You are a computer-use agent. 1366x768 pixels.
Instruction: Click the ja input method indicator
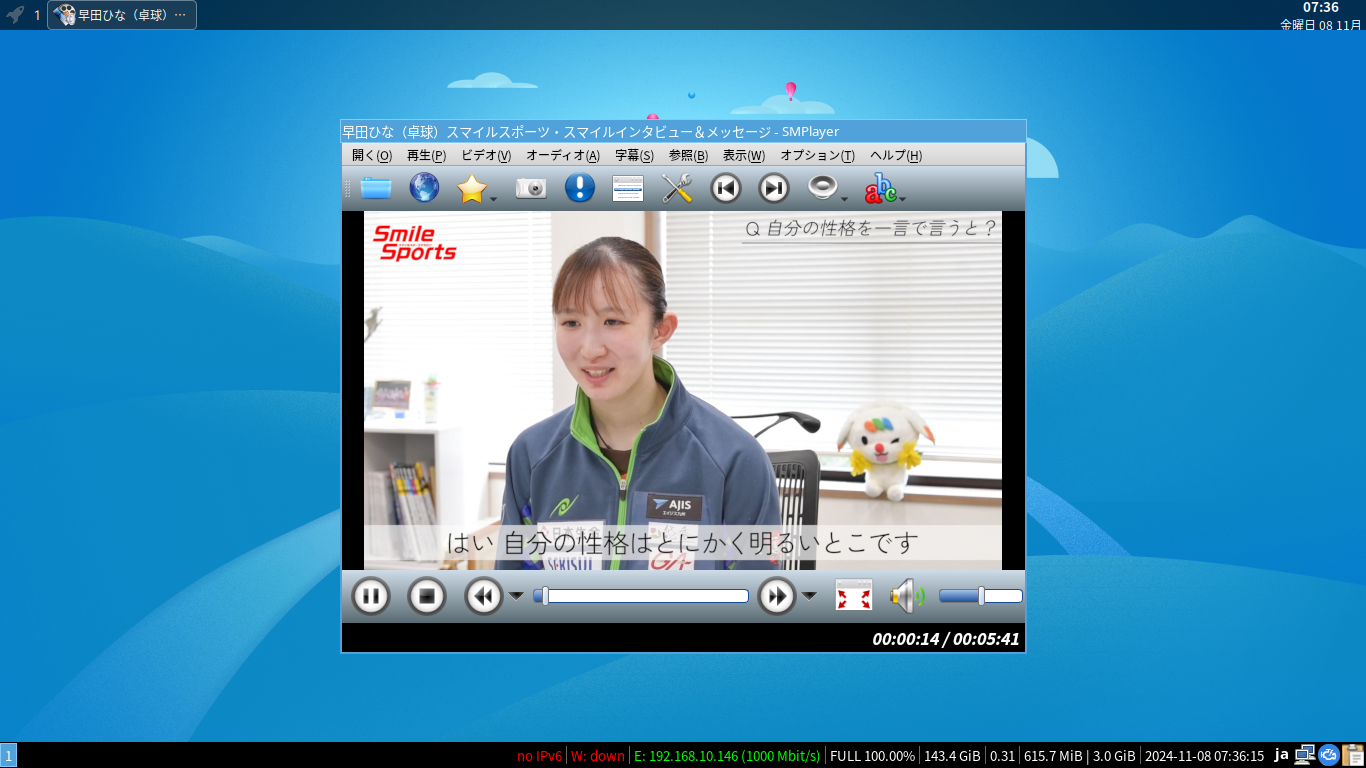pyautogui.click(x=1281, y=755)
